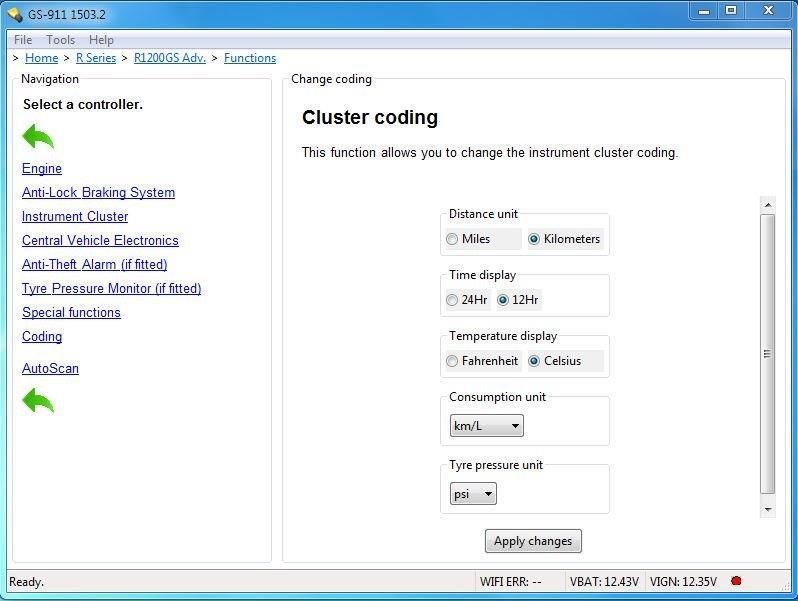
Task: Close the GS-911 window
Action: click(768, 11)
